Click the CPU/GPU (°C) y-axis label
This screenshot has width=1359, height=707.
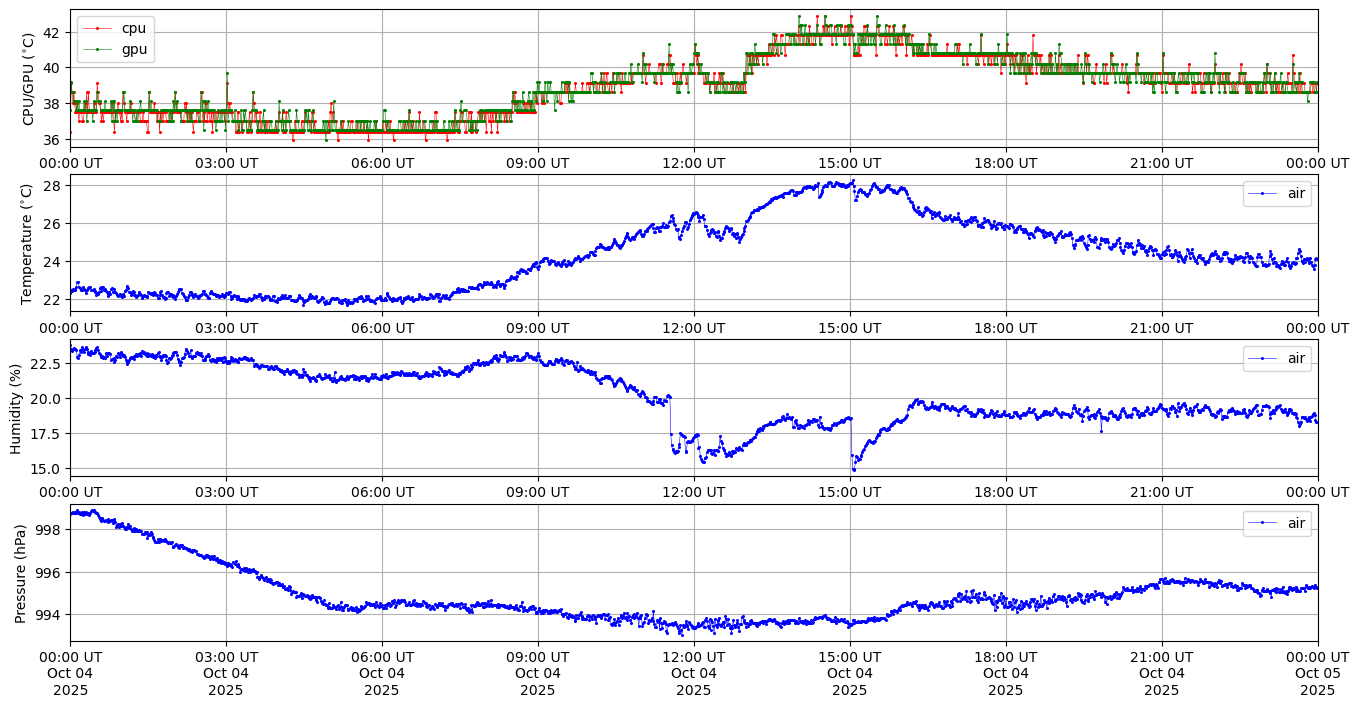pos(28,79)
